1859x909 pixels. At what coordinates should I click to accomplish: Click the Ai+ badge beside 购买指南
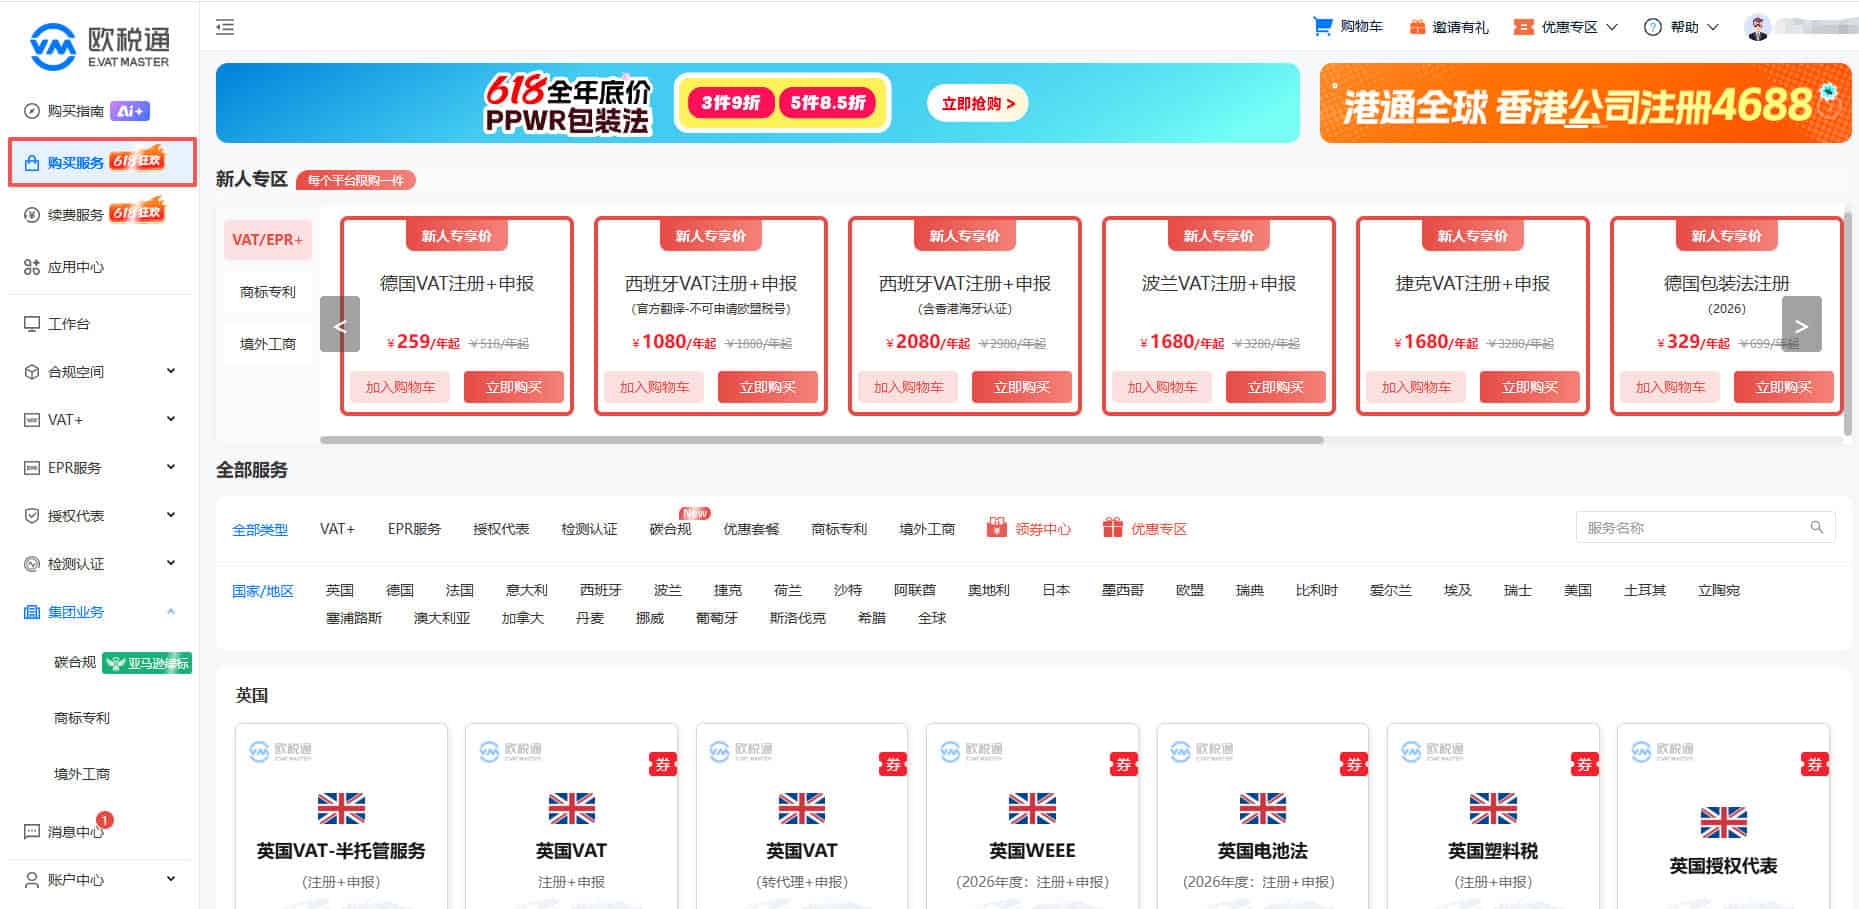tap(130, 111)
